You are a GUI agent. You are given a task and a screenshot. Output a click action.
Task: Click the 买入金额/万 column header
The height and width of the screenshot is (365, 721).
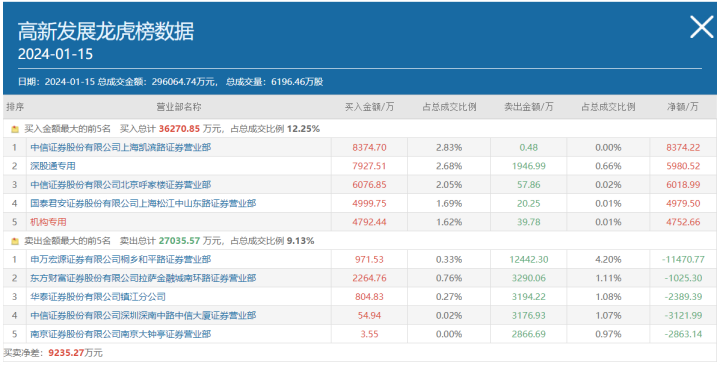tap(369, 107)
